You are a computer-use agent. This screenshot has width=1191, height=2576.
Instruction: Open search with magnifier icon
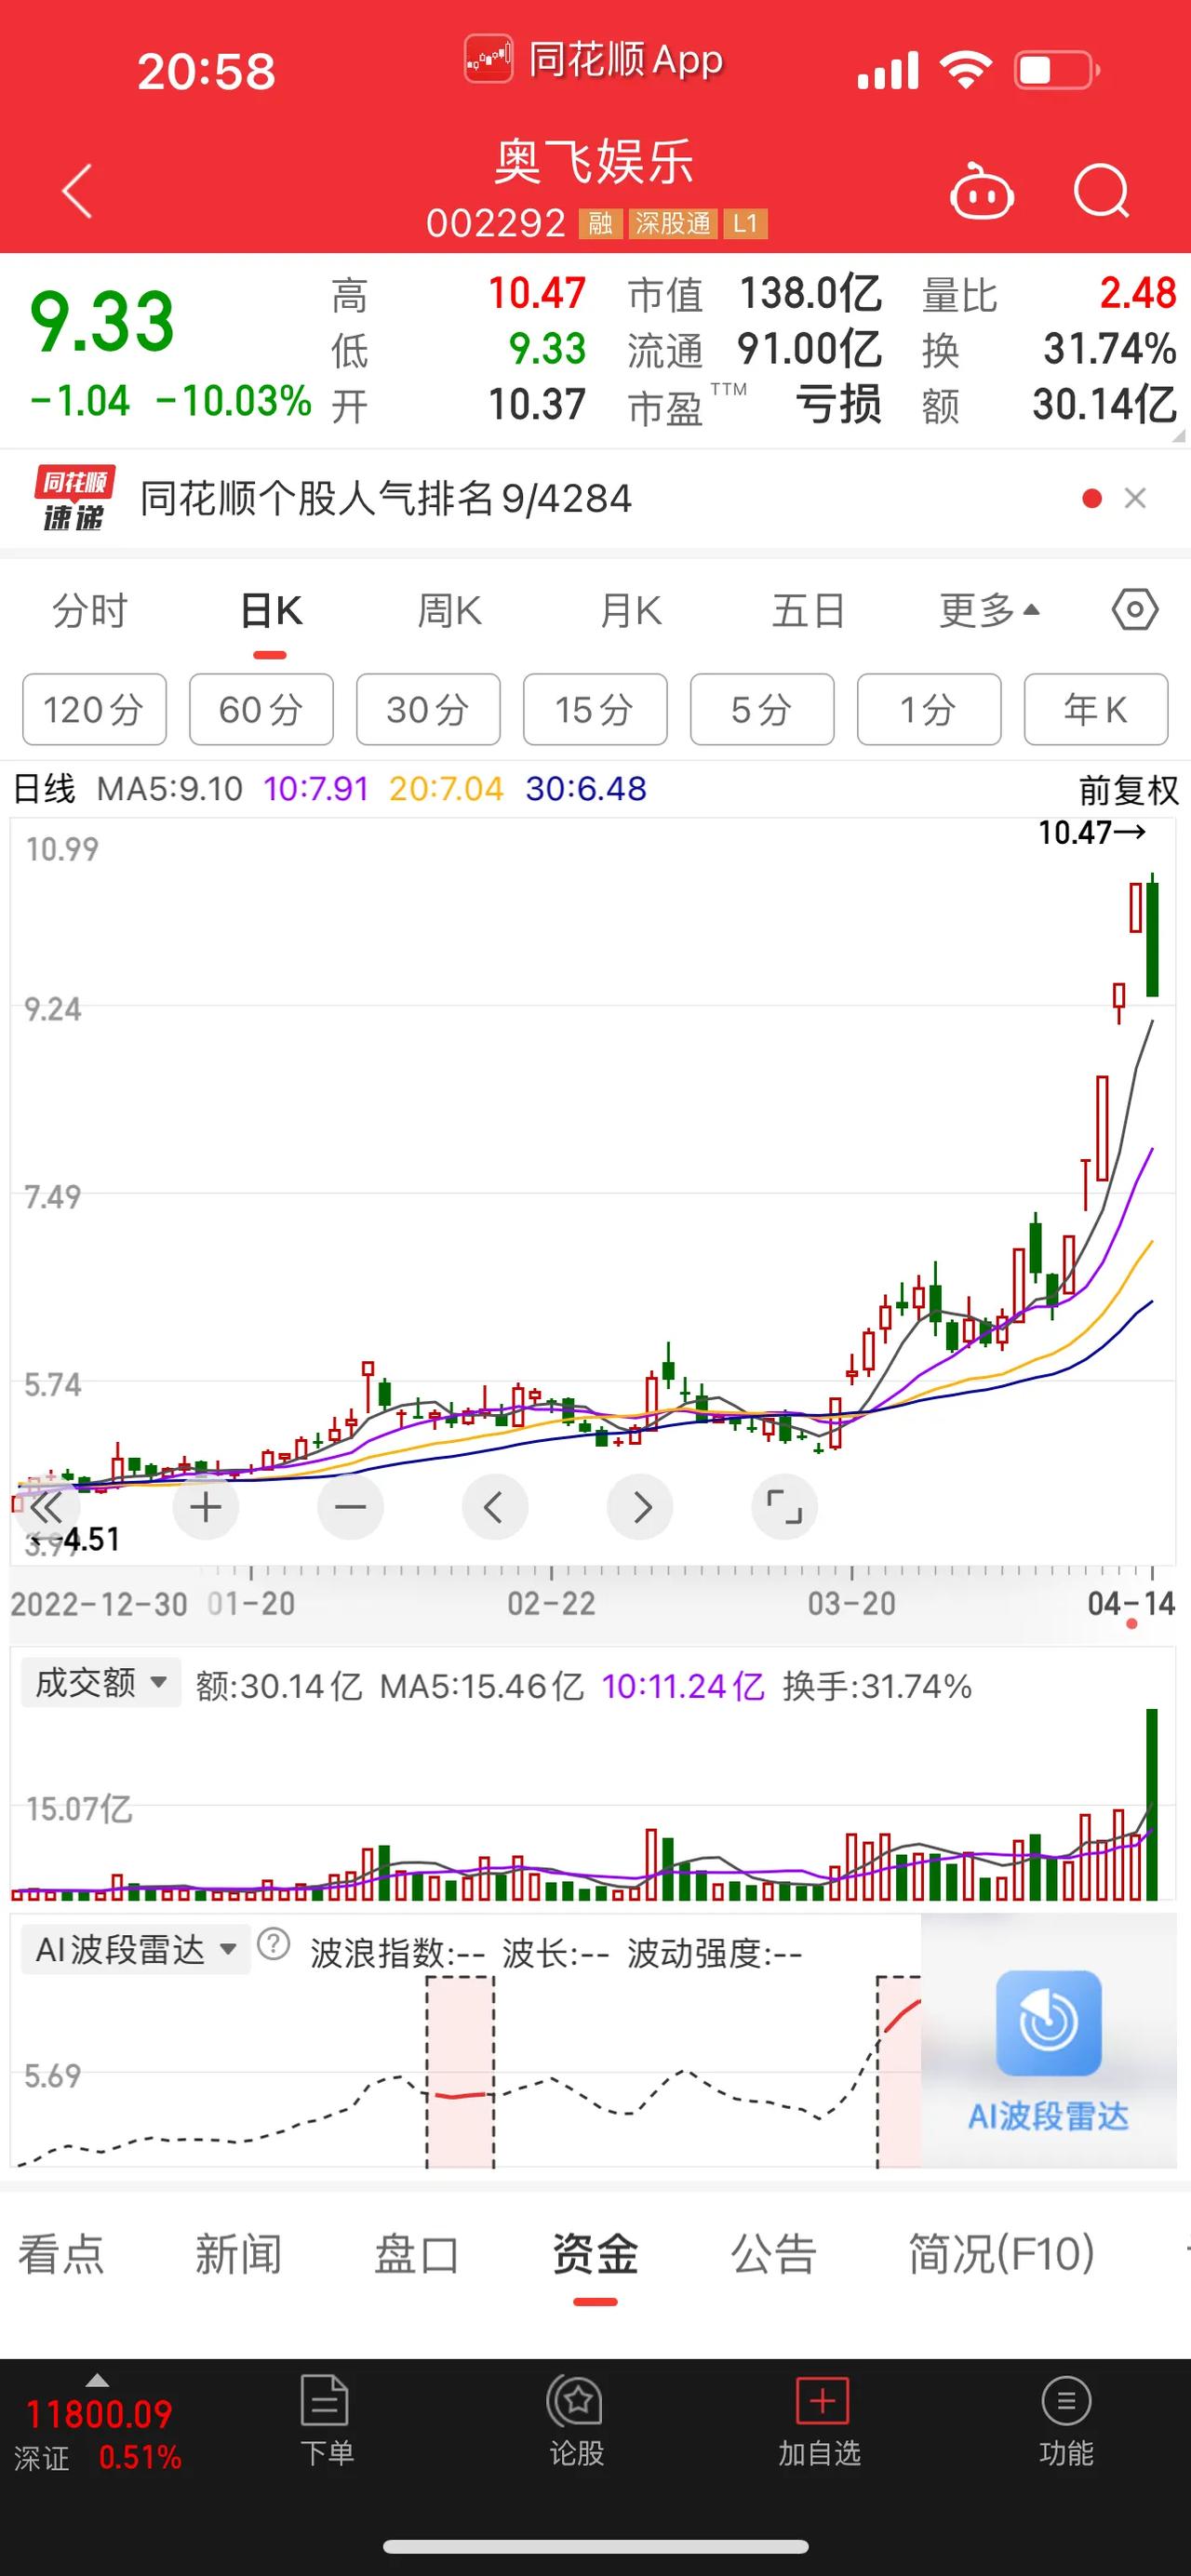pyautogui.click(x=1101, y=190)
